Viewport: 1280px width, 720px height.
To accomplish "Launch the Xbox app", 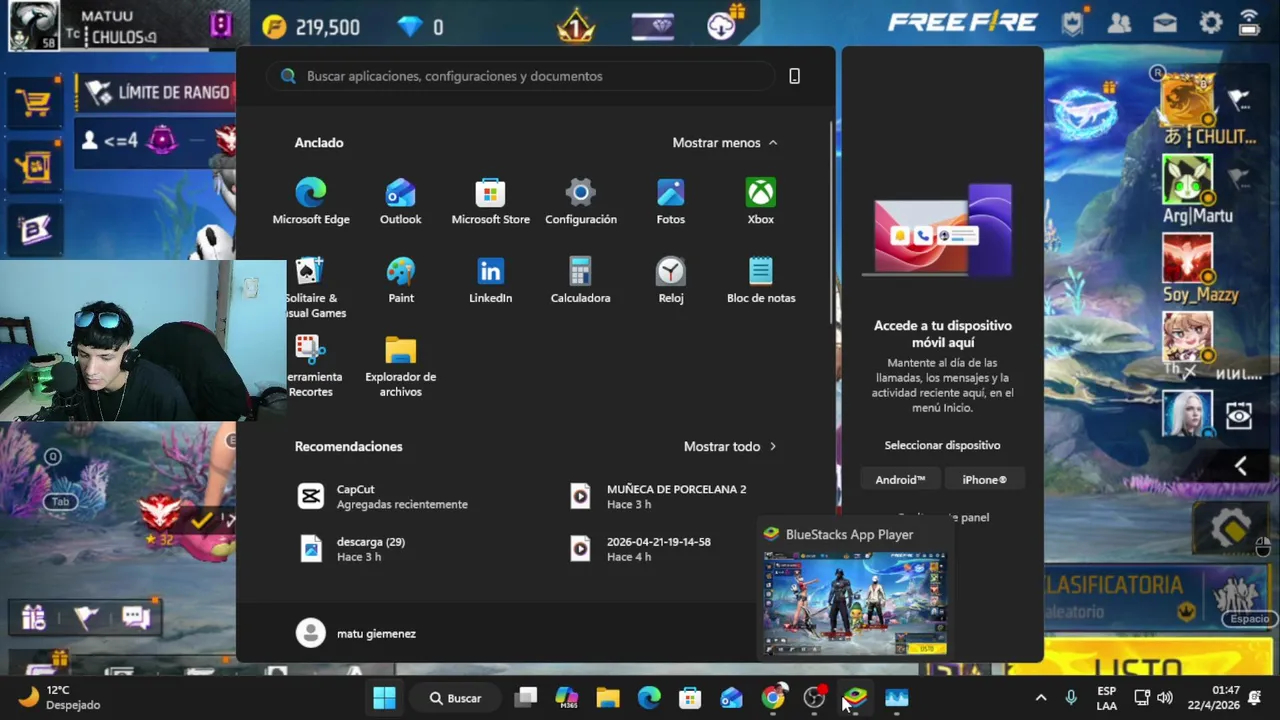I will coord(760,201).
